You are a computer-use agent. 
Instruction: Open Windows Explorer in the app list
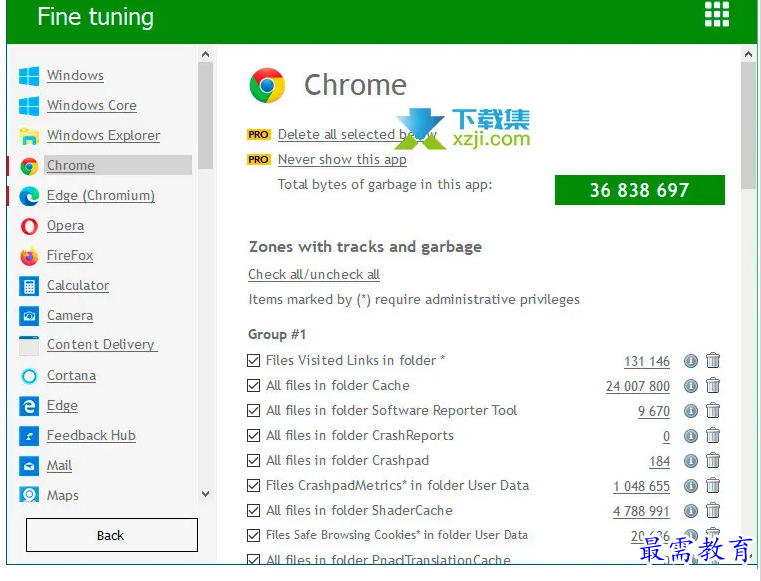click(x=103, y=136)
